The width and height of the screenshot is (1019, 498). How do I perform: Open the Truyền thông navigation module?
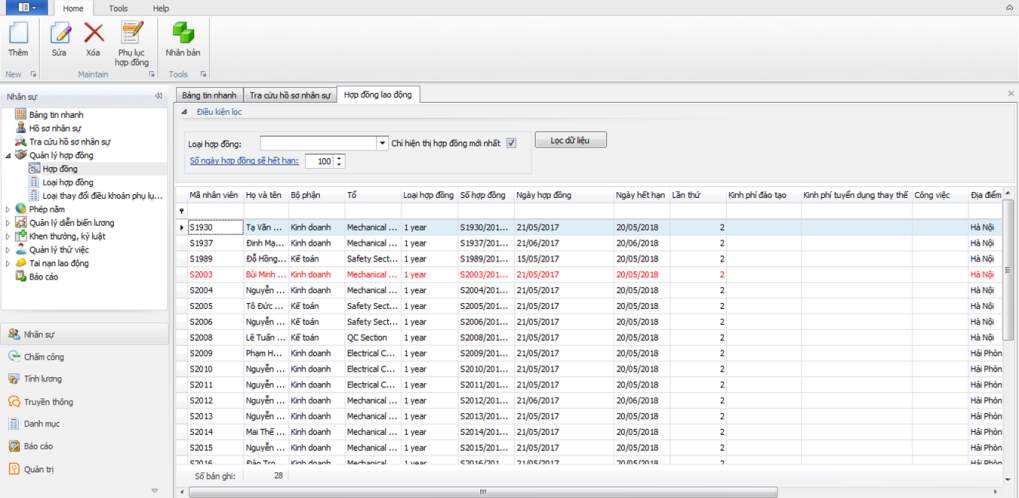point(84,401)
